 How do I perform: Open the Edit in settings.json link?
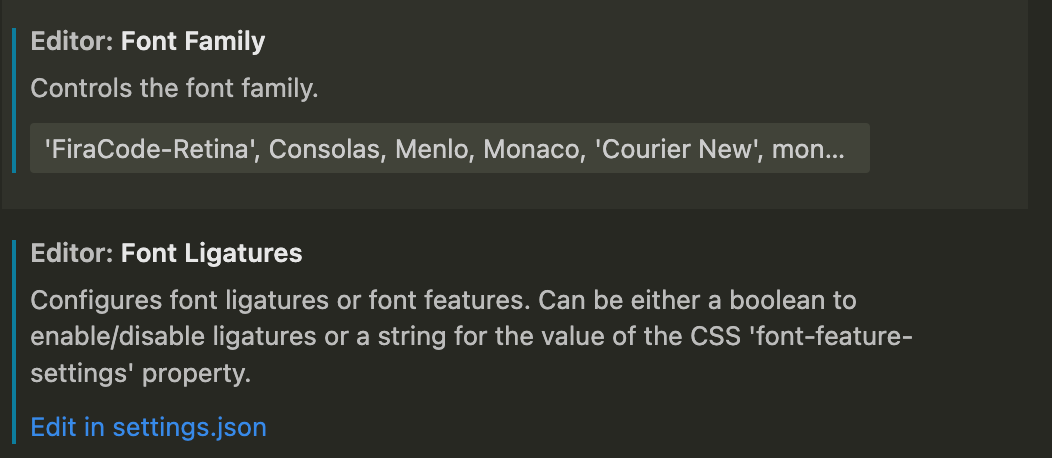pyautogui.click(x=148, y=427)
